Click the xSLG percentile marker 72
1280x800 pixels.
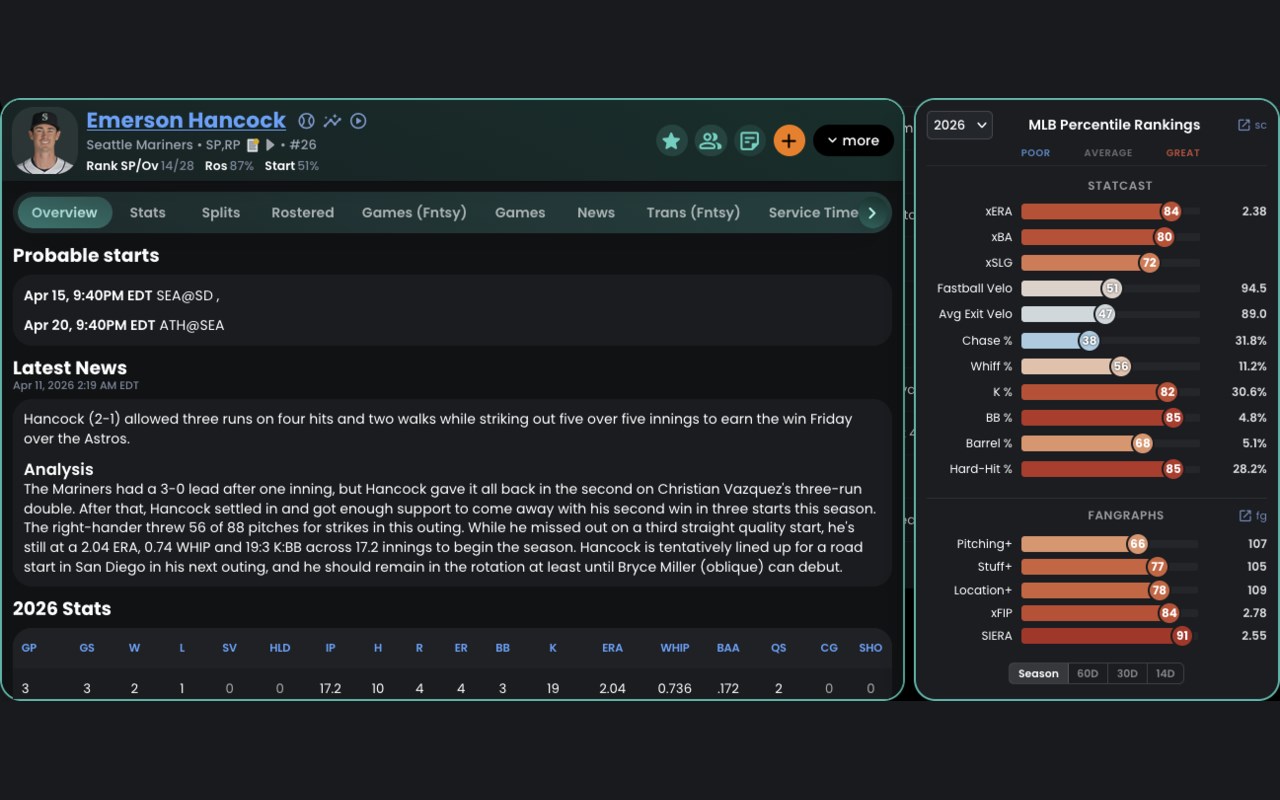[1149, 263]
